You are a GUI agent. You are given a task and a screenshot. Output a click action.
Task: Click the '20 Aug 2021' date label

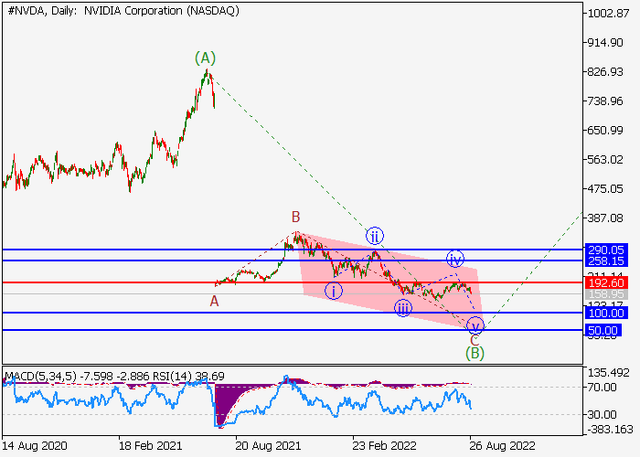(268, 446)
